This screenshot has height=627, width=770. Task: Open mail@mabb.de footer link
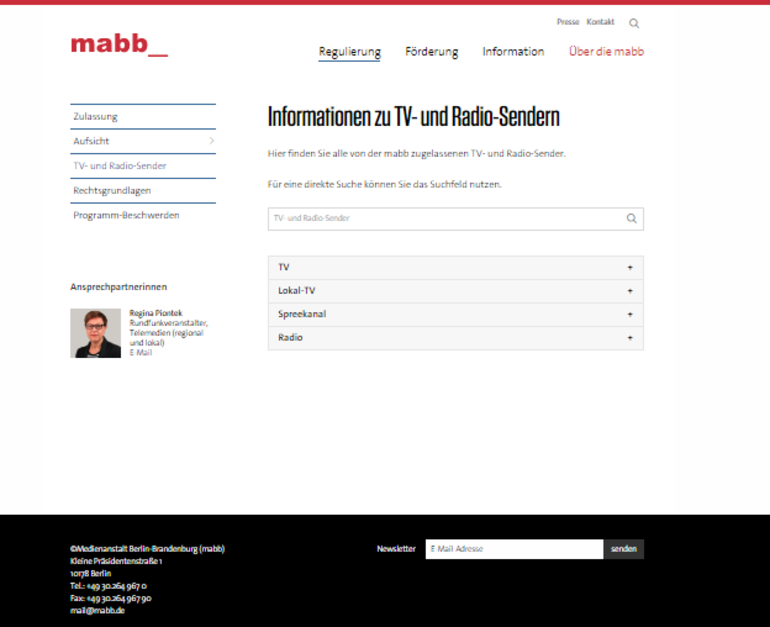(x=97, y=610)
